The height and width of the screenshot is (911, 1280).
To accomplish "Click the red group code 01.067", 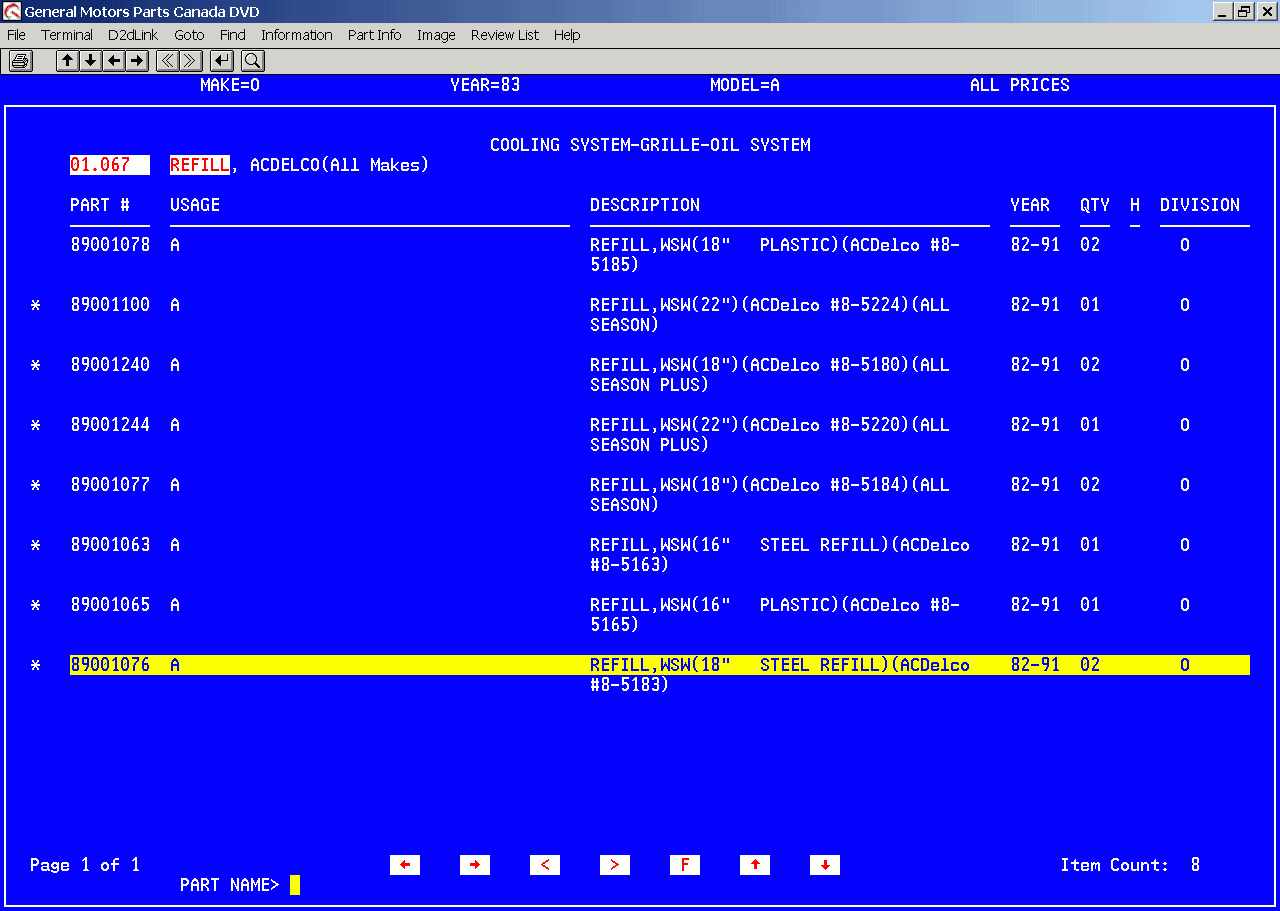I will coord(110,165).
